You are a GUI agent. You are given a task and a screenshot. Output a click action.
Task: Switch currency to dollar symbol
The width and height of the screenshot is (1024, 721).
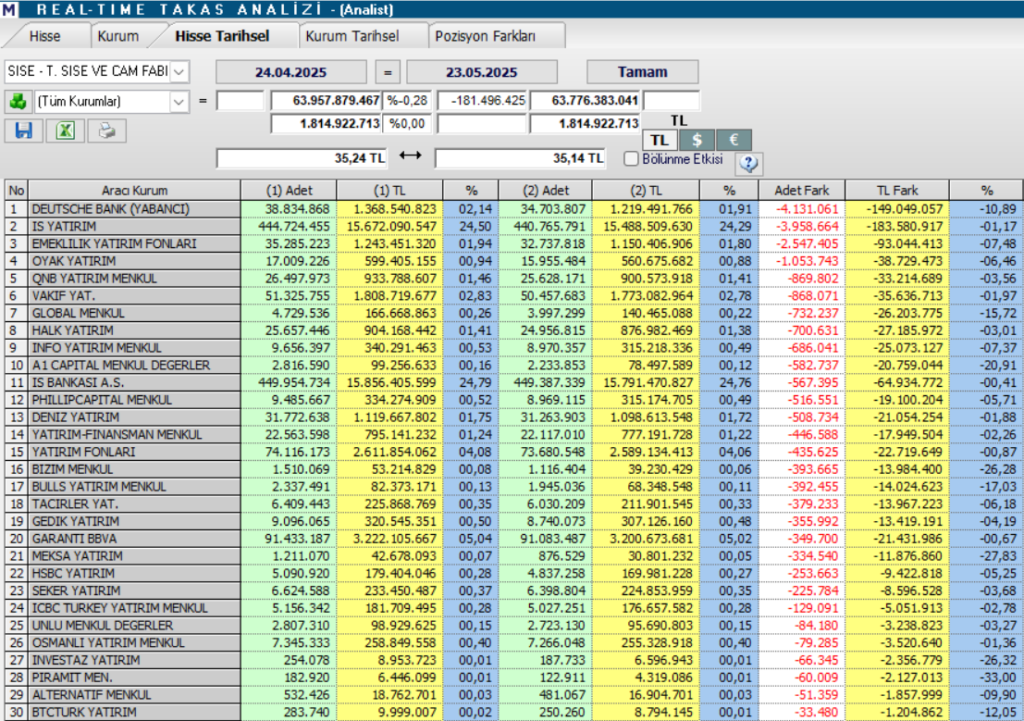click(695, 140)
